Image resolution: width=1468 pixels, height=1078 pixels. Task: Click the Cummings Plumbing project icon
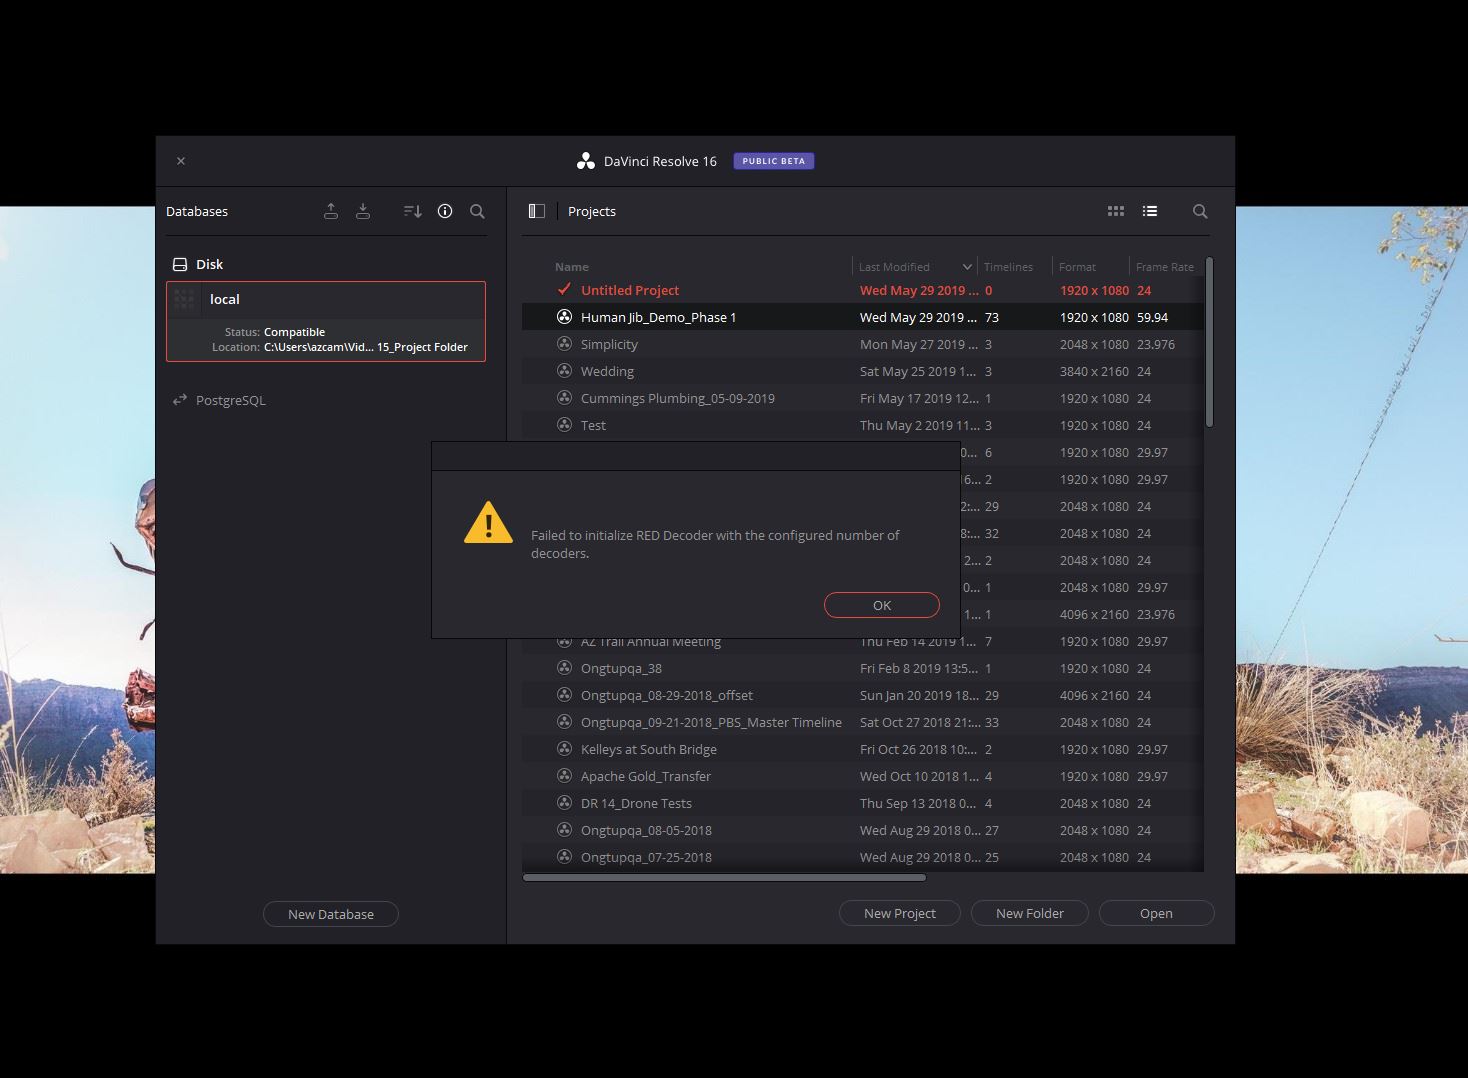564,397
